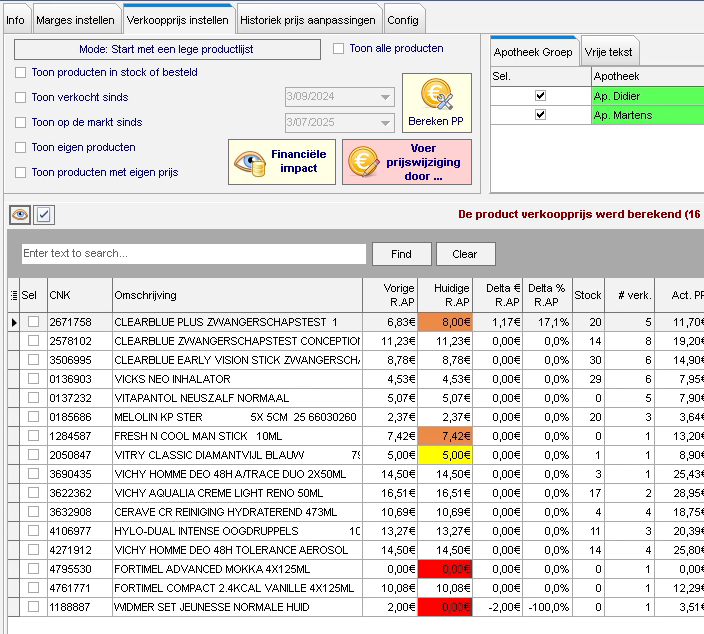
Task: Open Historiek prijs aanpassingen tab
Action: (x=310, y=20)
